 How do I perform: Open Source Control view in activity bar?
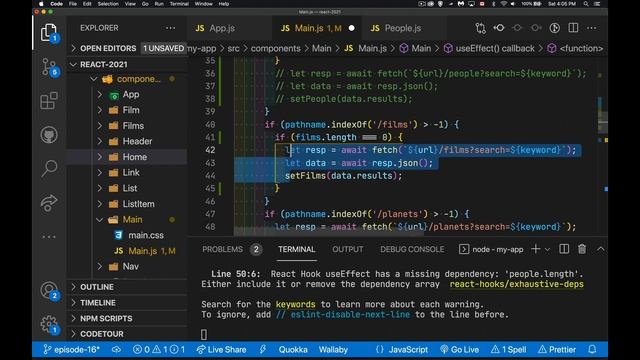pos(49,67)
